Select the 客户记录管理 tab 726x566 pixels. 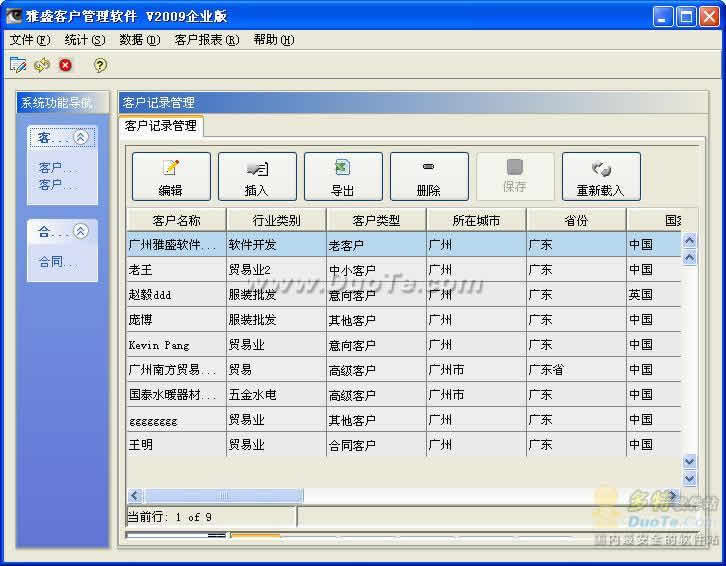point(161,126)
